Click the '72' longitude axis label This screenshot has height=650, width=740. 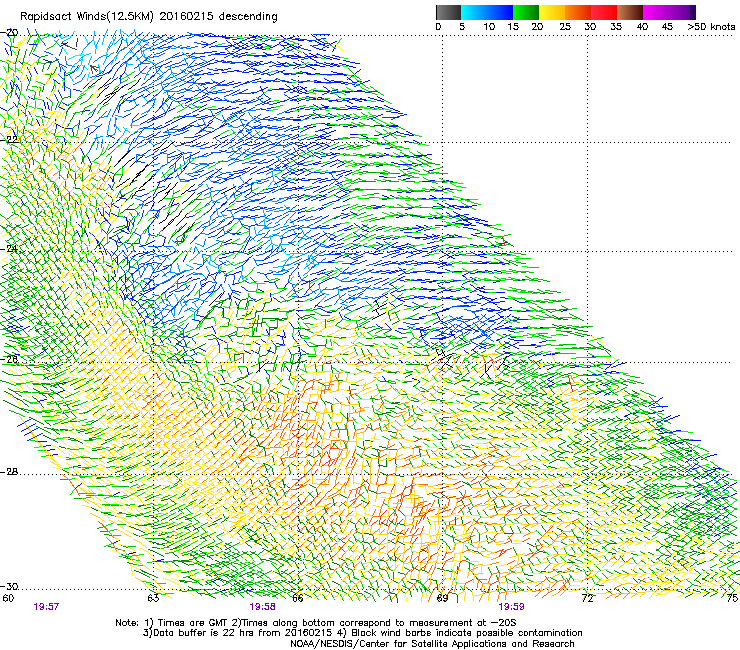tap(587, 598)
